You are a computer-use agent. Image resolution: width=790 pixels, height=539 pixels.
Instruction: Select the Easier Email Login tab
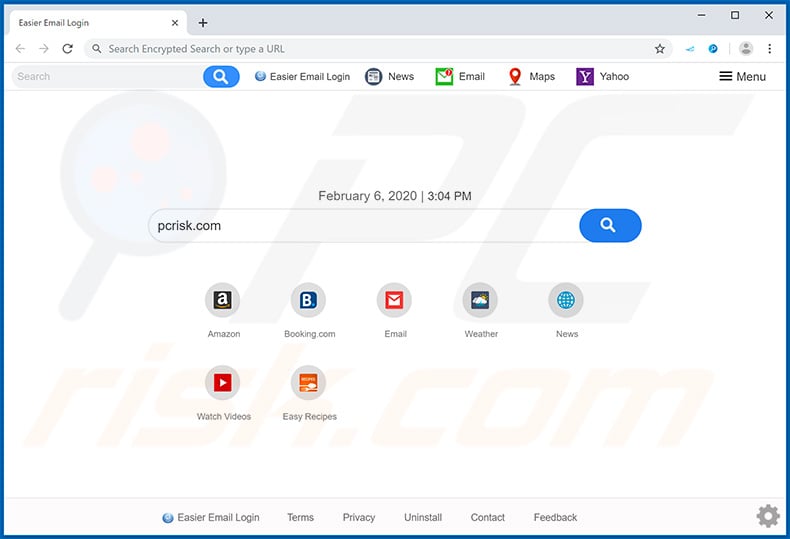(98, 23)
